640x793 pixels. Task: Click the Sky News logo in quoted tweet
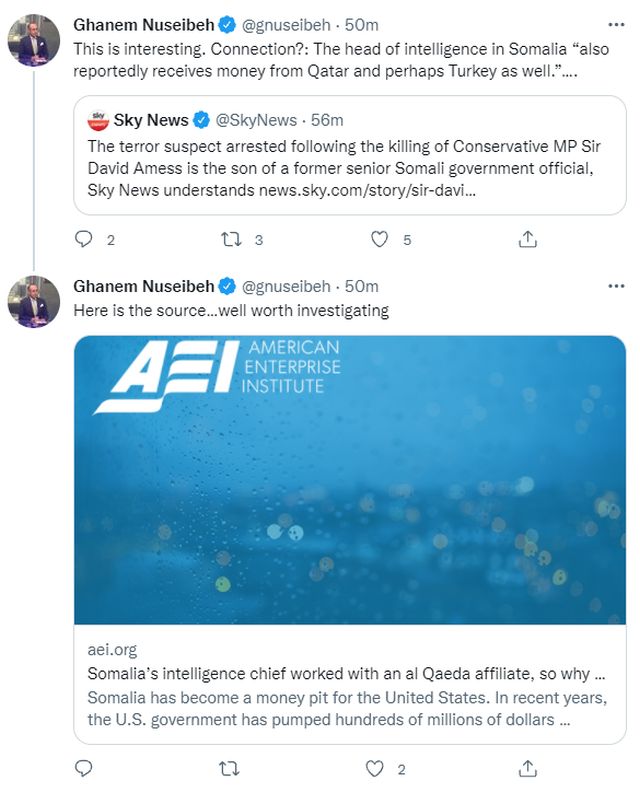(99, 121)
